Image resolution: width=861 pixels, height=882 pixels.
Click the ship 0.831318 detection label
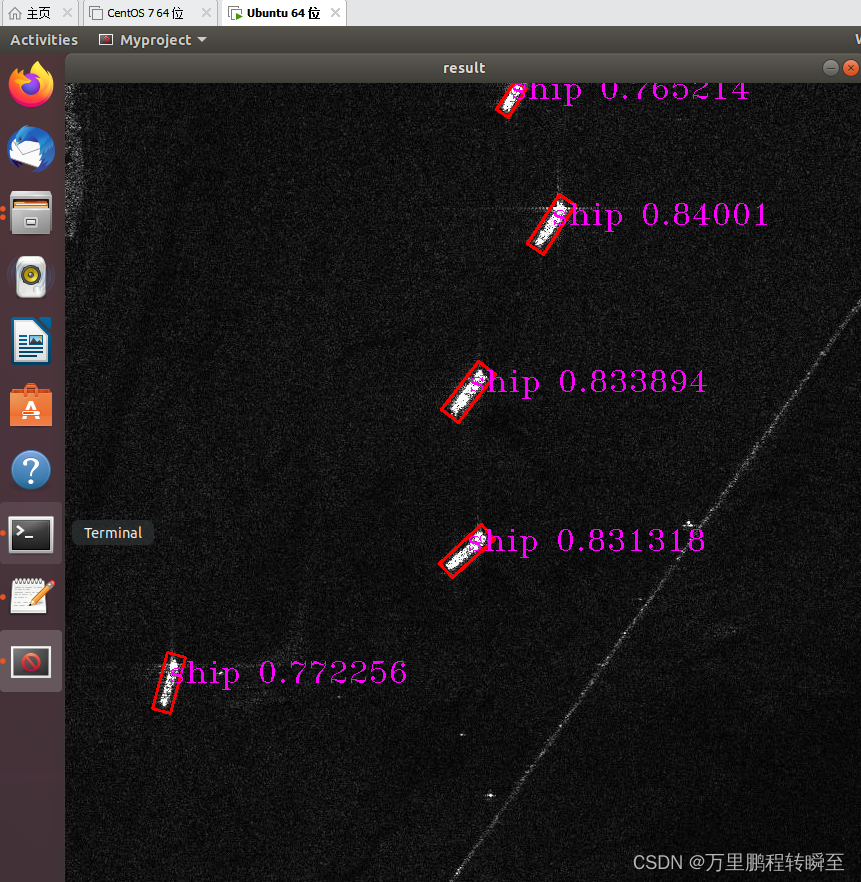click(x=586, y=542)
